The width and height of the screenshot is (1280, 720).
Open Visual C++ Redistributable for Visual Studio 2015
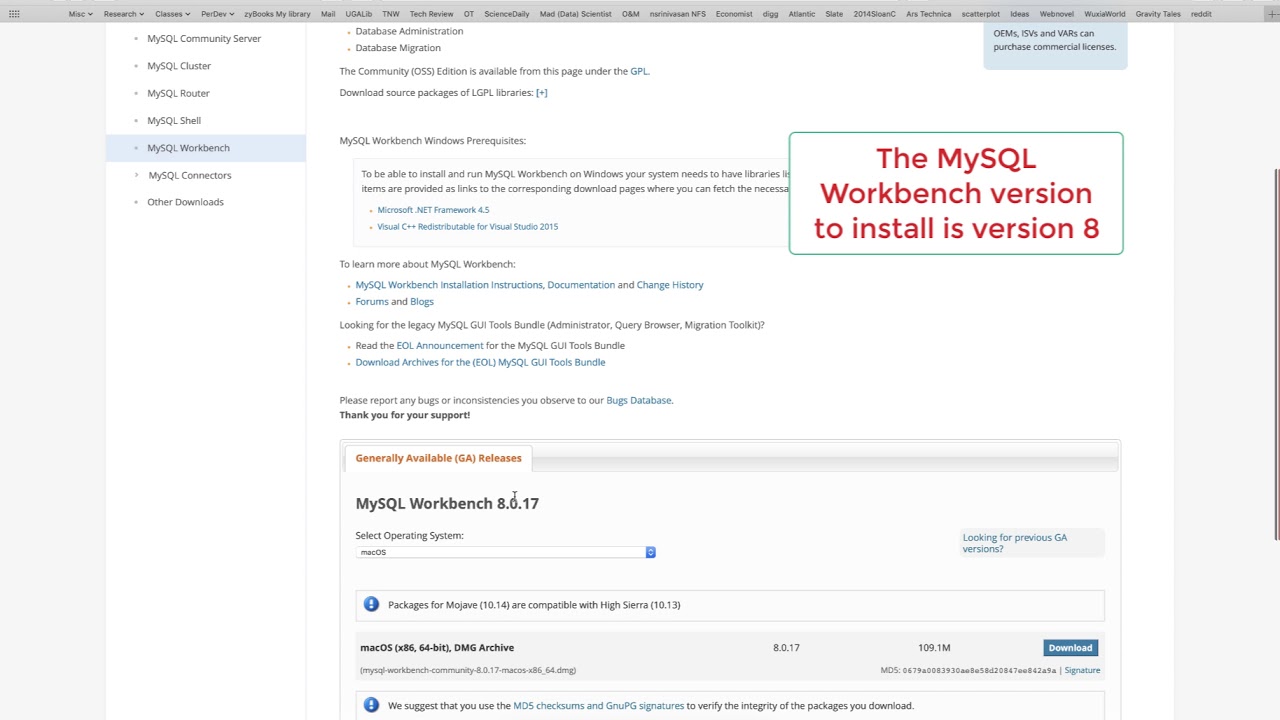tap(467, 226)
